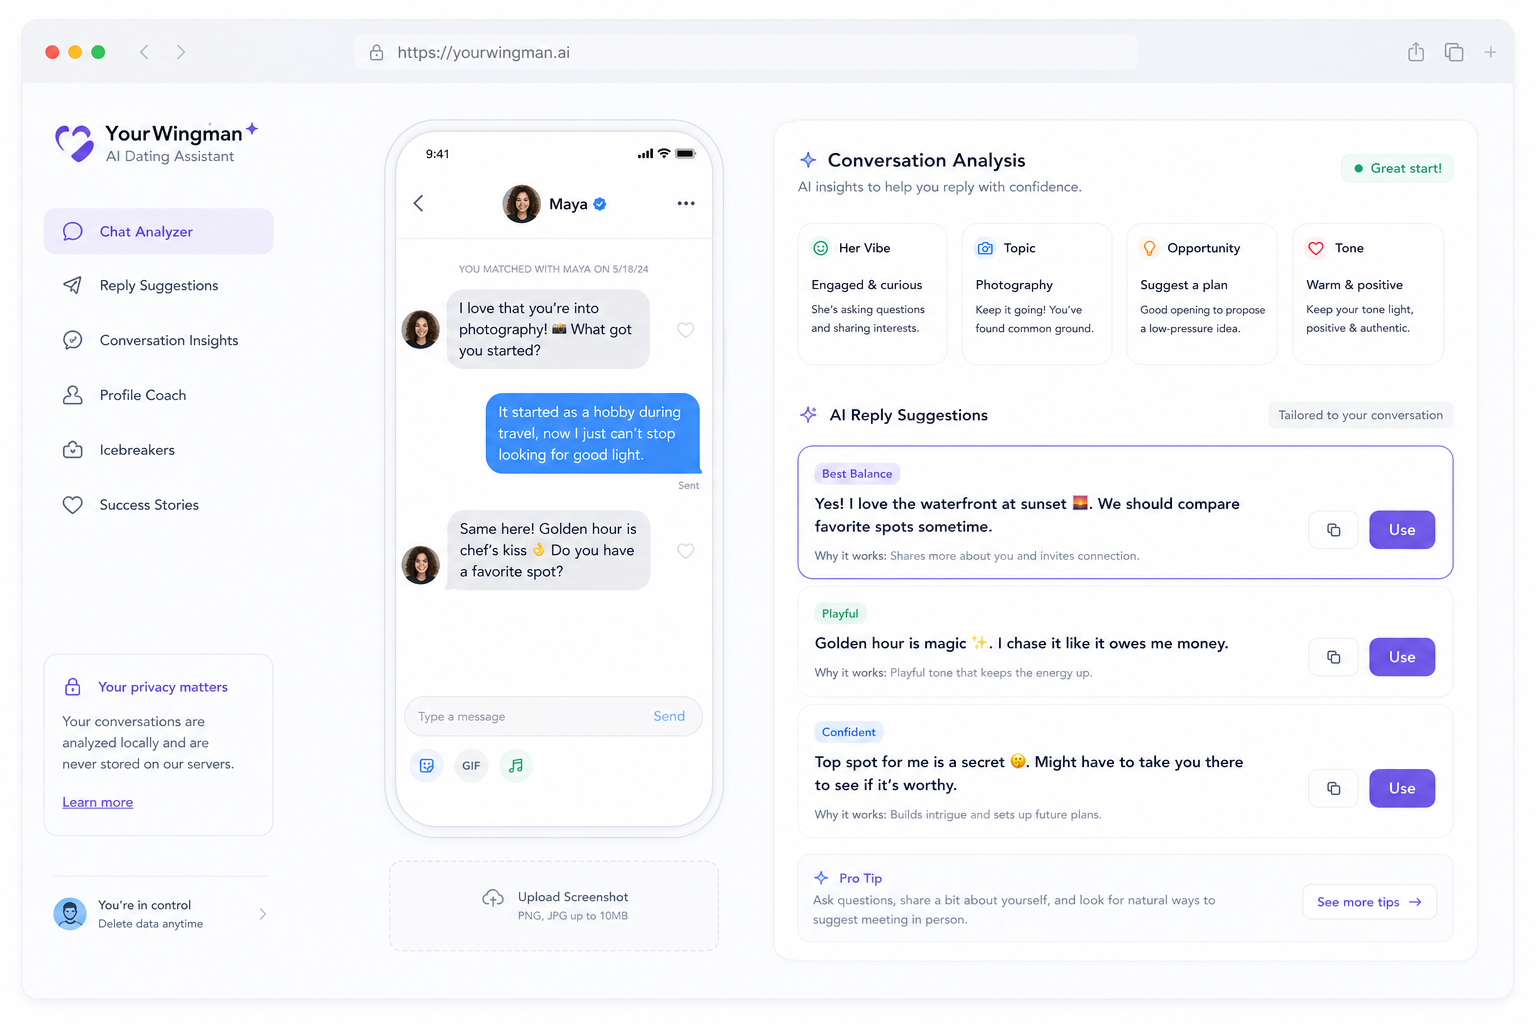1536x1024 pixels.
Task: Copy the Playful reply suggestion
Action: (x=1333, y=657)
